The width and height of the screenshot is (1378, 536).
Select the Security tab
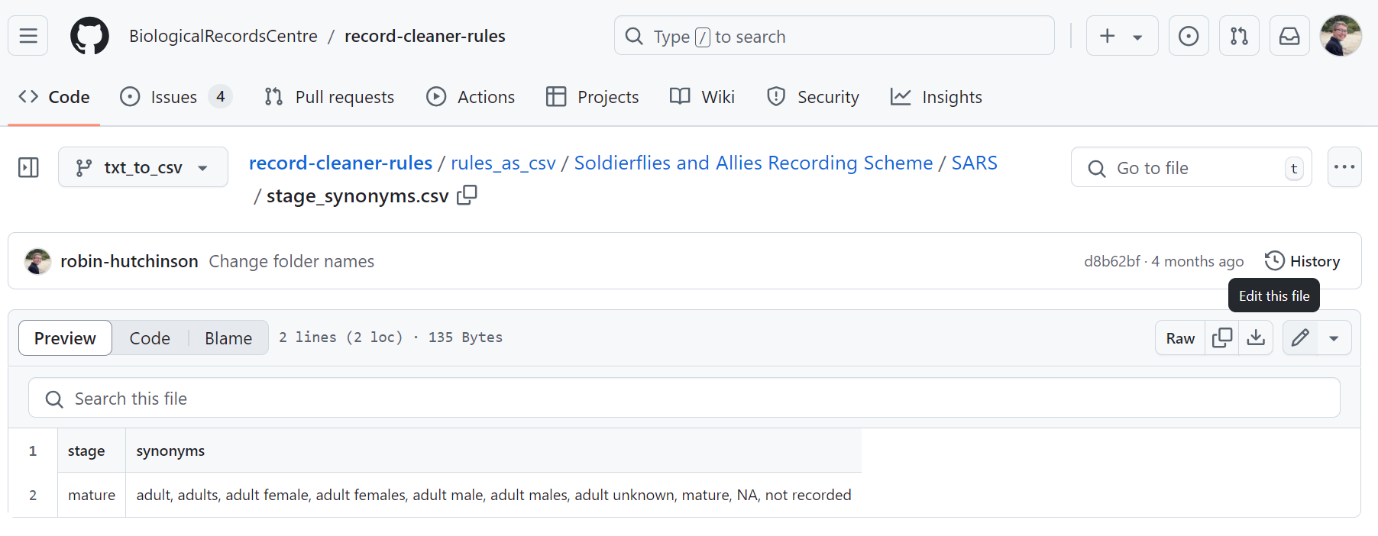tap(812, 97)
